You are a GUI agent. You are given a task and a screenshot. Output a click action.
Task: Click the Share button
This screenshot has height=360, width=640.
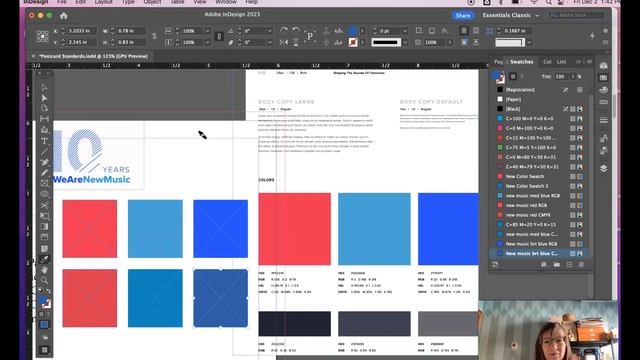point(463,16)
